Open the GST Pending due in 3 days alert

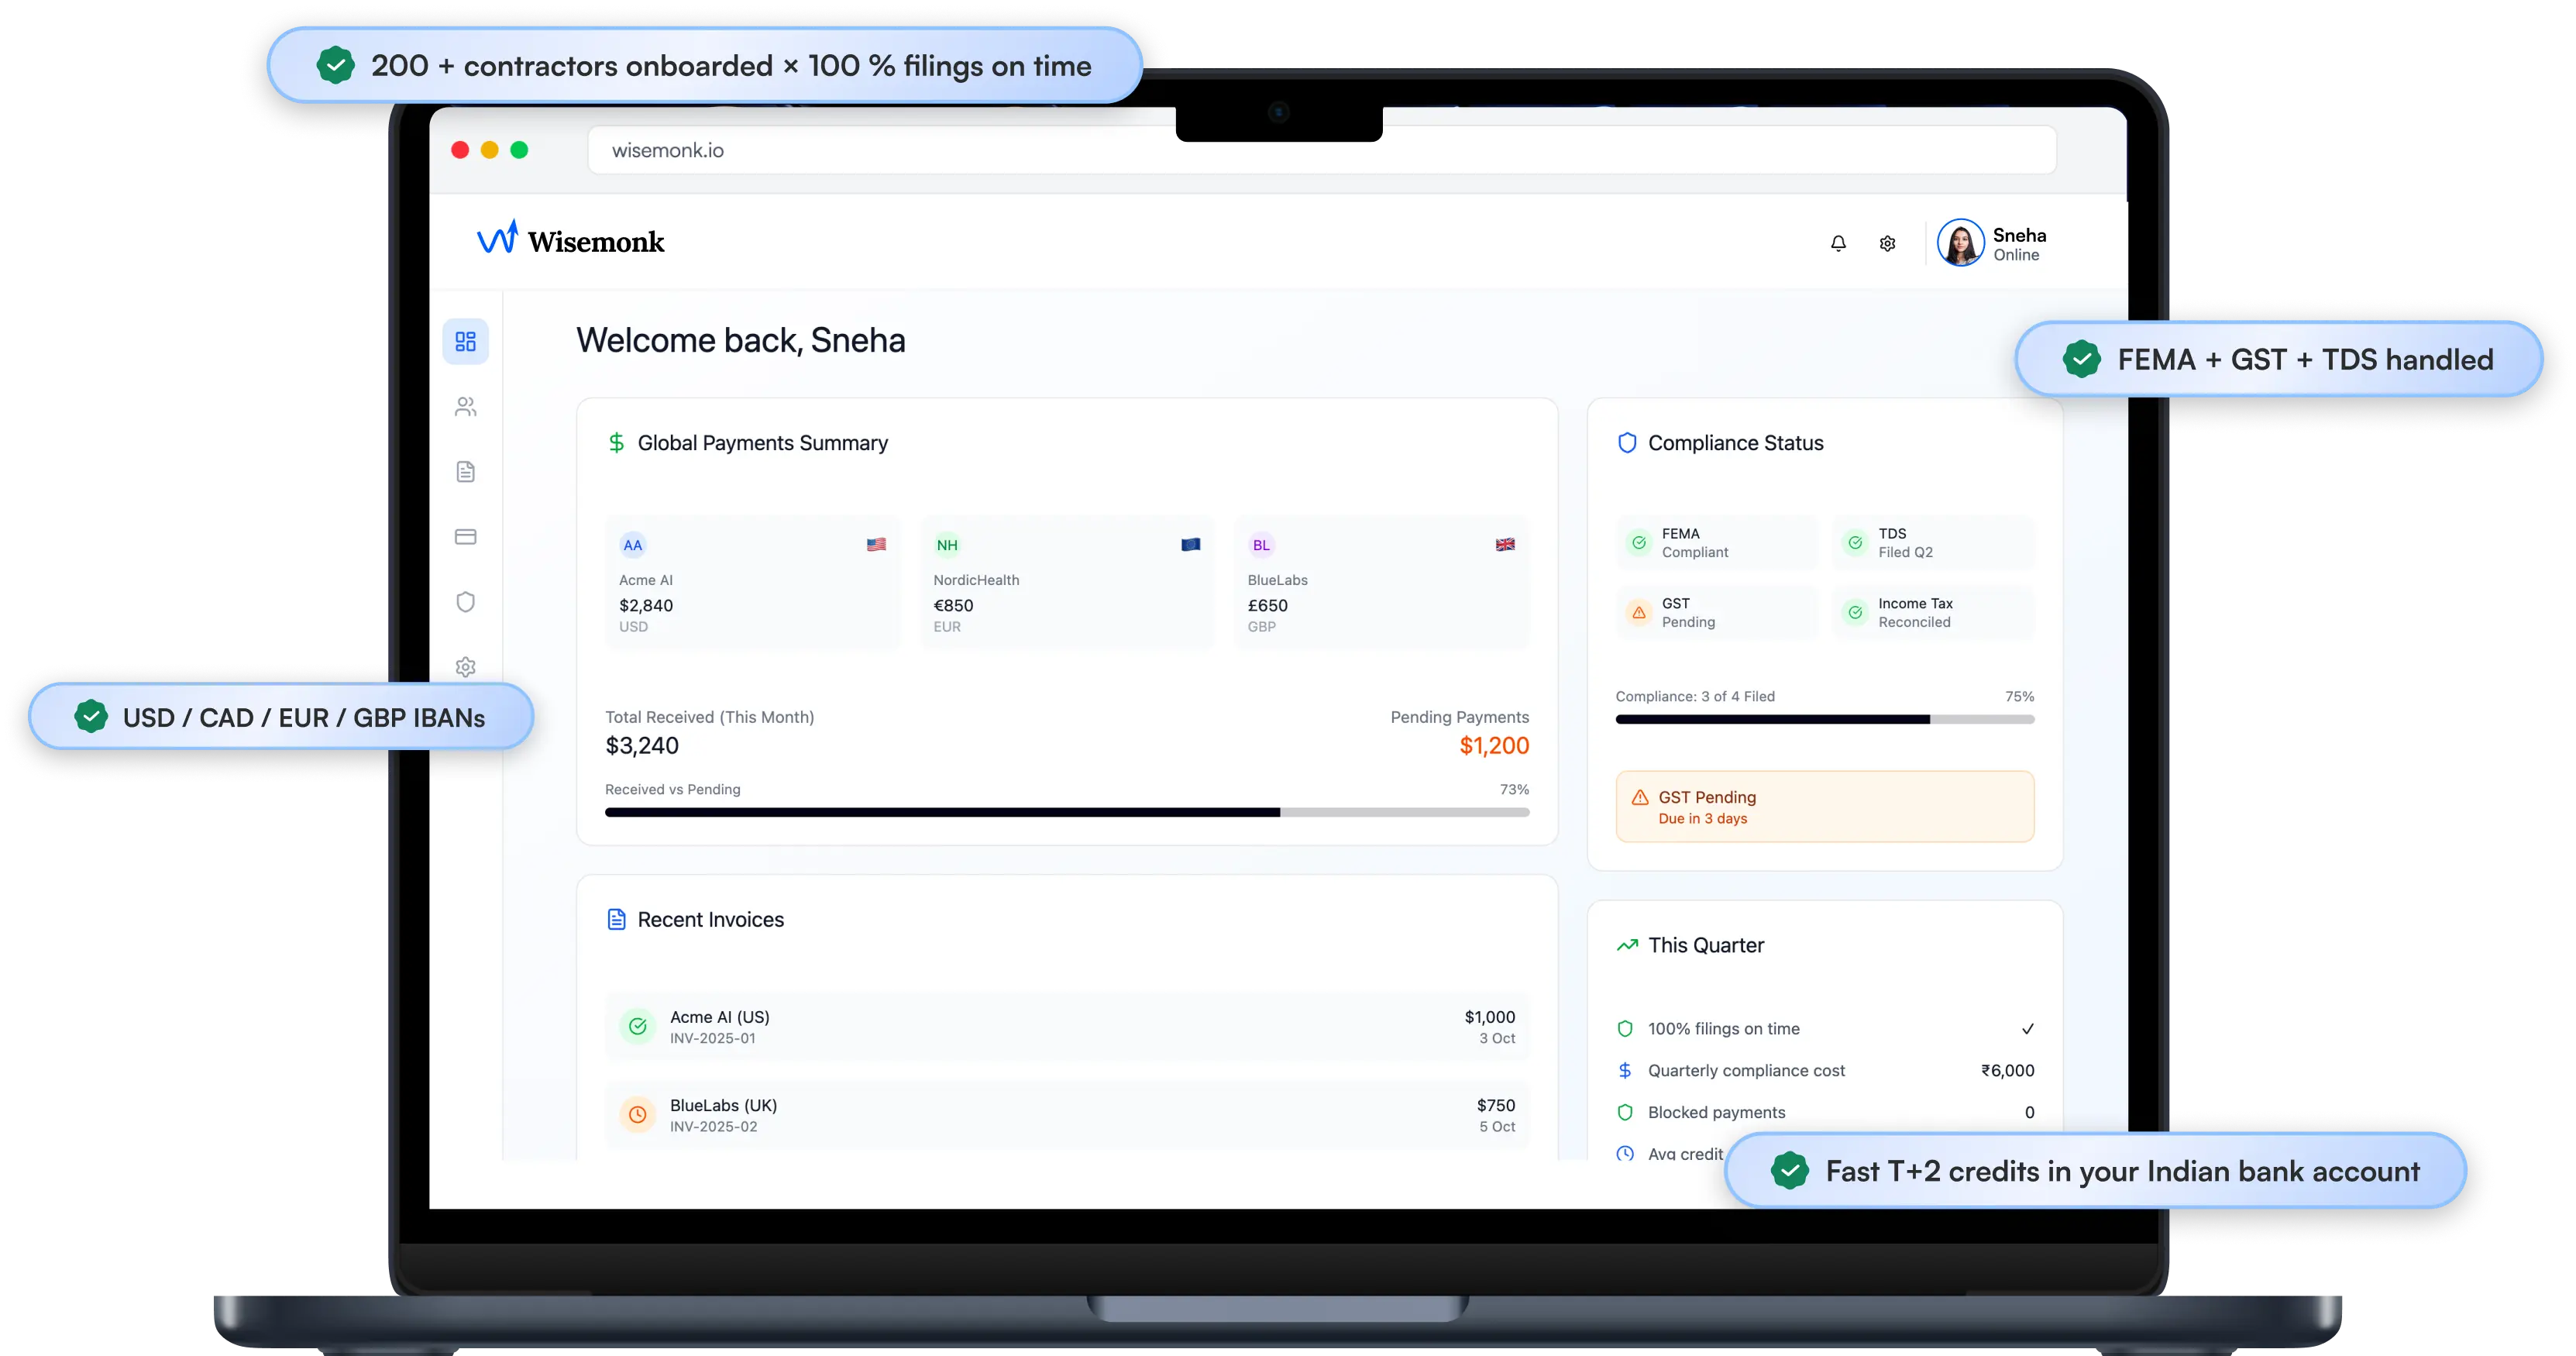(x=1824, y=806)
